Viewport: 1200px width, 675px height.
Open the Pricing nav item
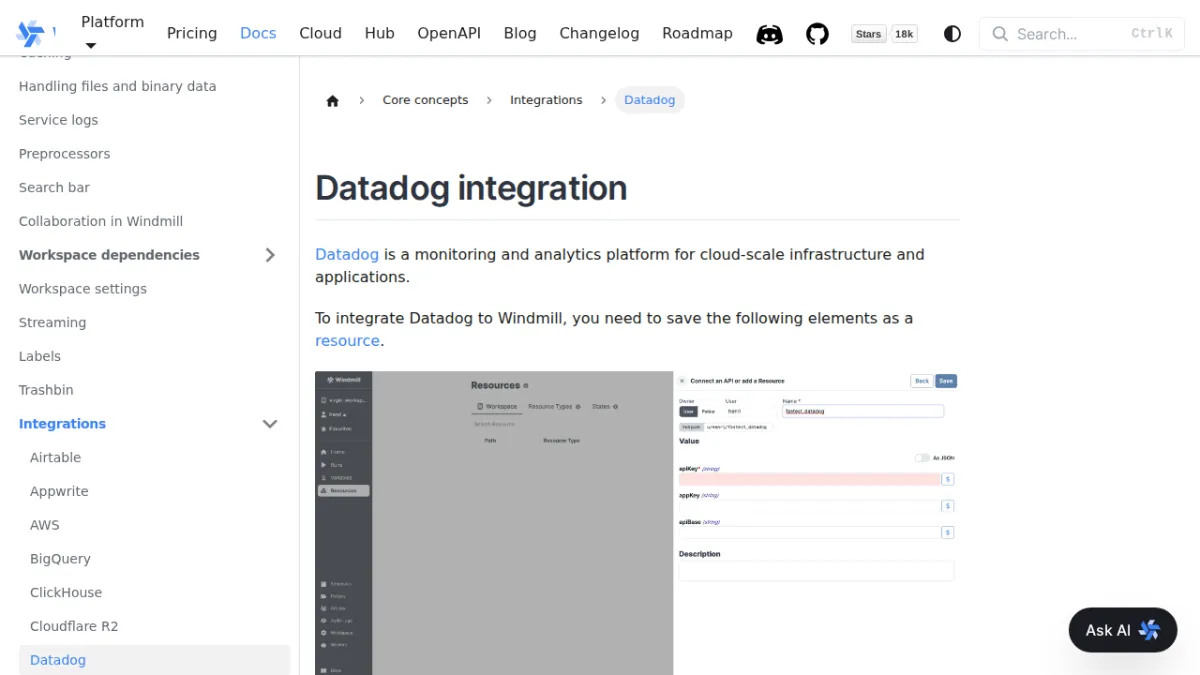tap(192, 33)
